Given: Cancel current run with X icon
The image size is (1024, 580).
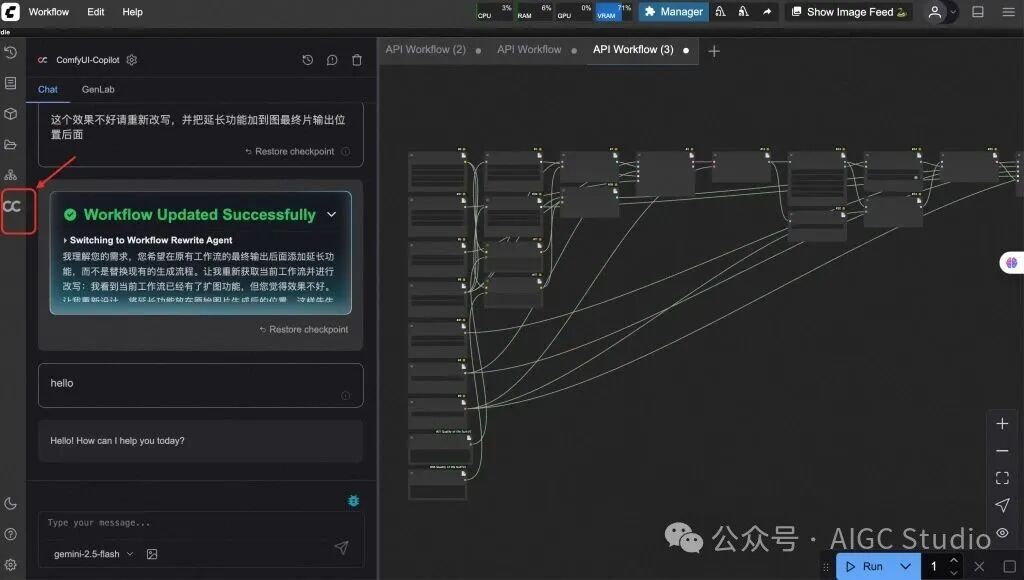Looking at the screenshot, I should coord(979,566).
